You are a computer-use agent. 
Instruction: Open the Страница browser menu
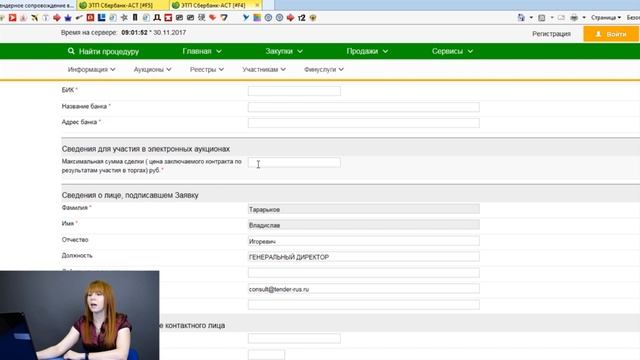[x=606, y=18]
